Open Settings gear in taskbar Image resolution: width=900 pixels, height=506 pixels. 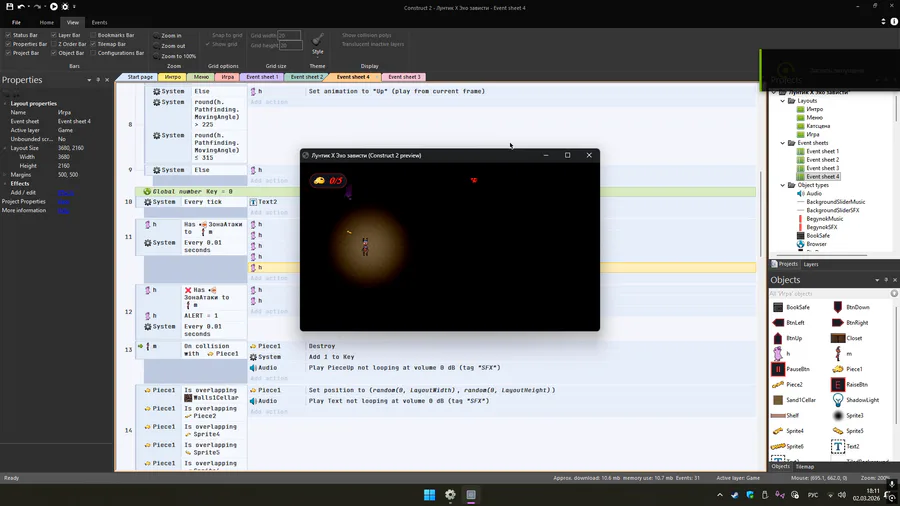(450, 495)
